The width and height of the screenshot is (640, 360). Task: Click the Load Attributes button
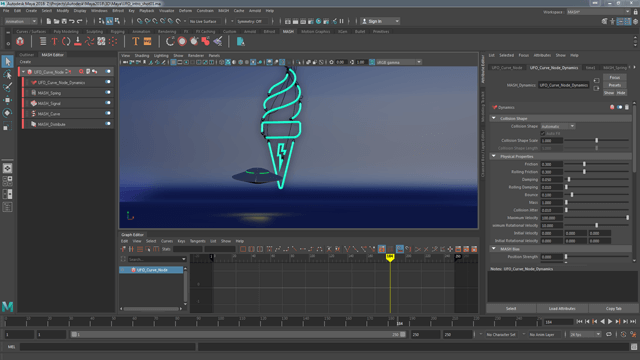[562, 309]
